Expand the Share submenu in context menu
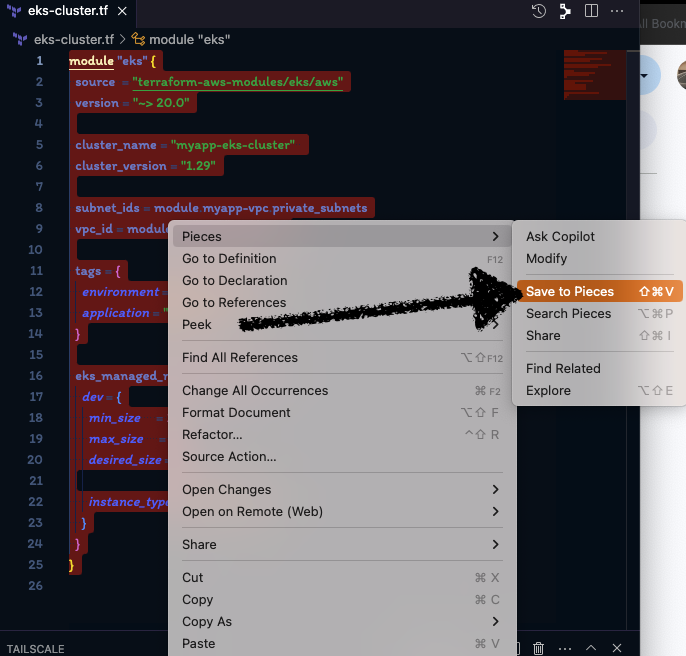This screenshot has width=686, height=656. (340, 544)
